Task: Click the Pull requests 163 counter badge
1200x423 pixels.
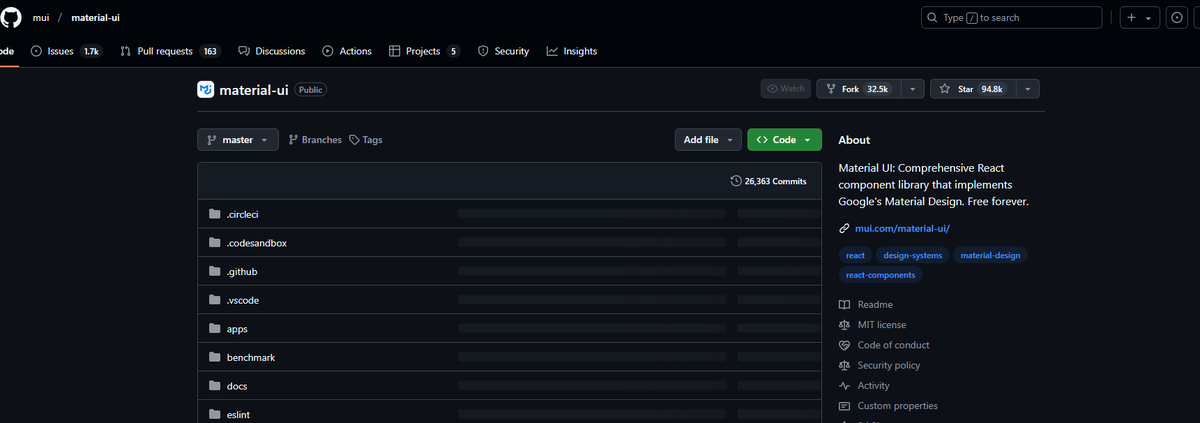Action: pyautogui.click(x=210, y=51)
